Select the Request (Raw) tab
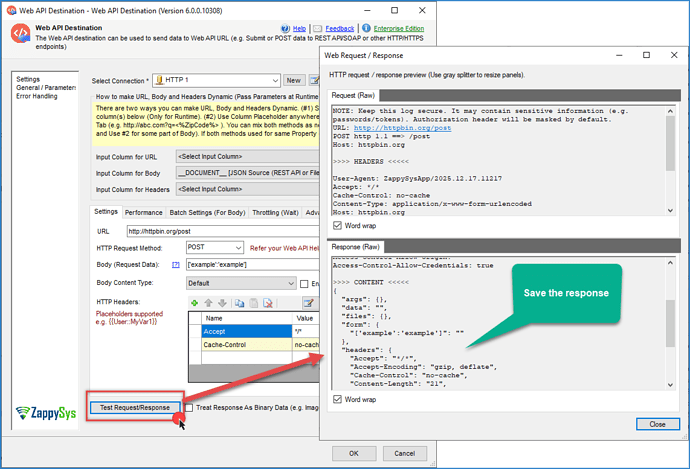The height and width of the screenshot is (469, 690). coord(353,95)
